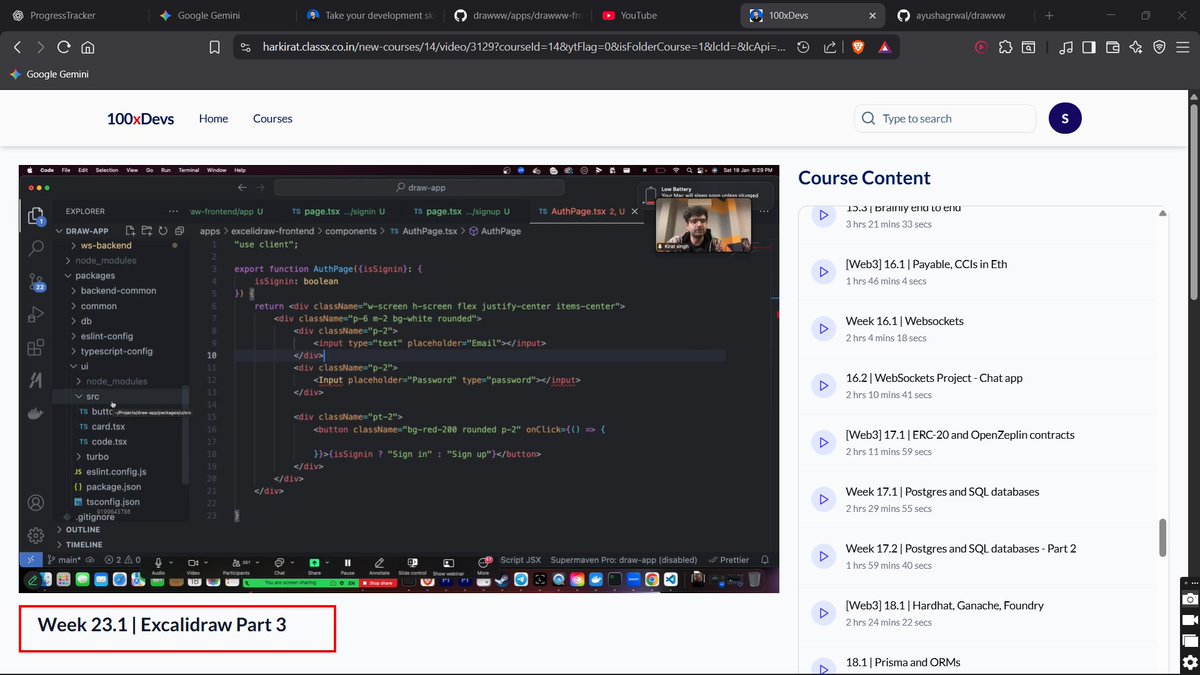Open the Leo AI sparkle icon
The height and width of the screenshot is (675, 1200).
pos(1136,47)
